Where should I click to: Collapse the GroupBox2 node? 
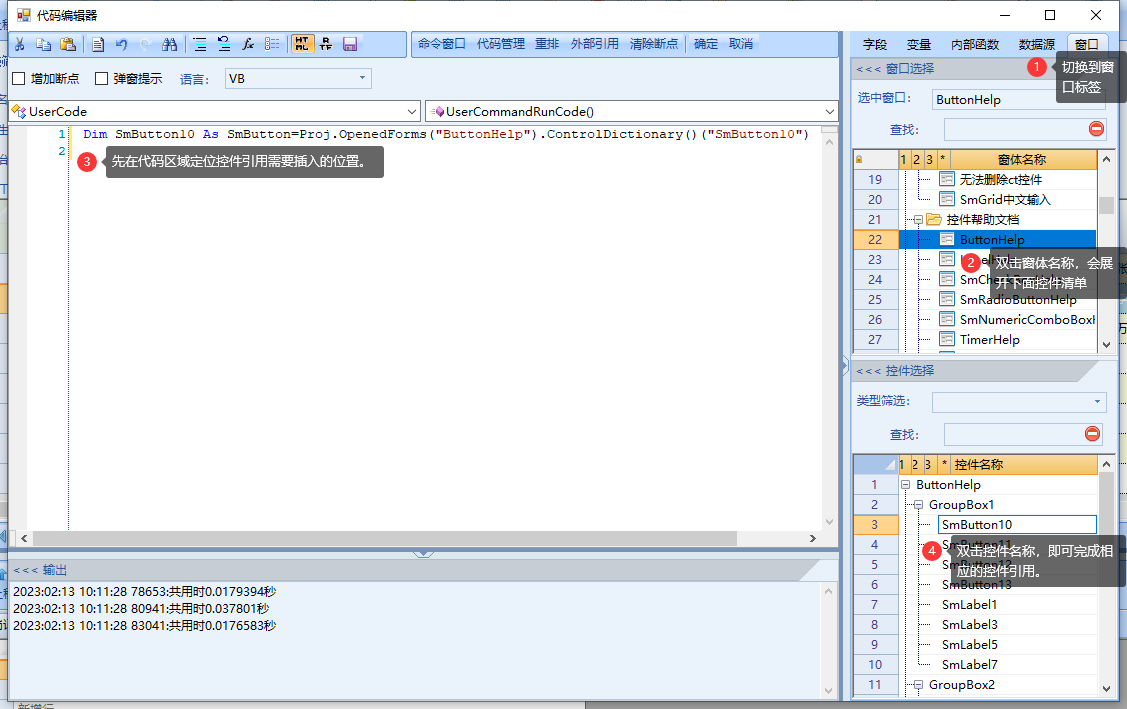(x=918, y=685)
